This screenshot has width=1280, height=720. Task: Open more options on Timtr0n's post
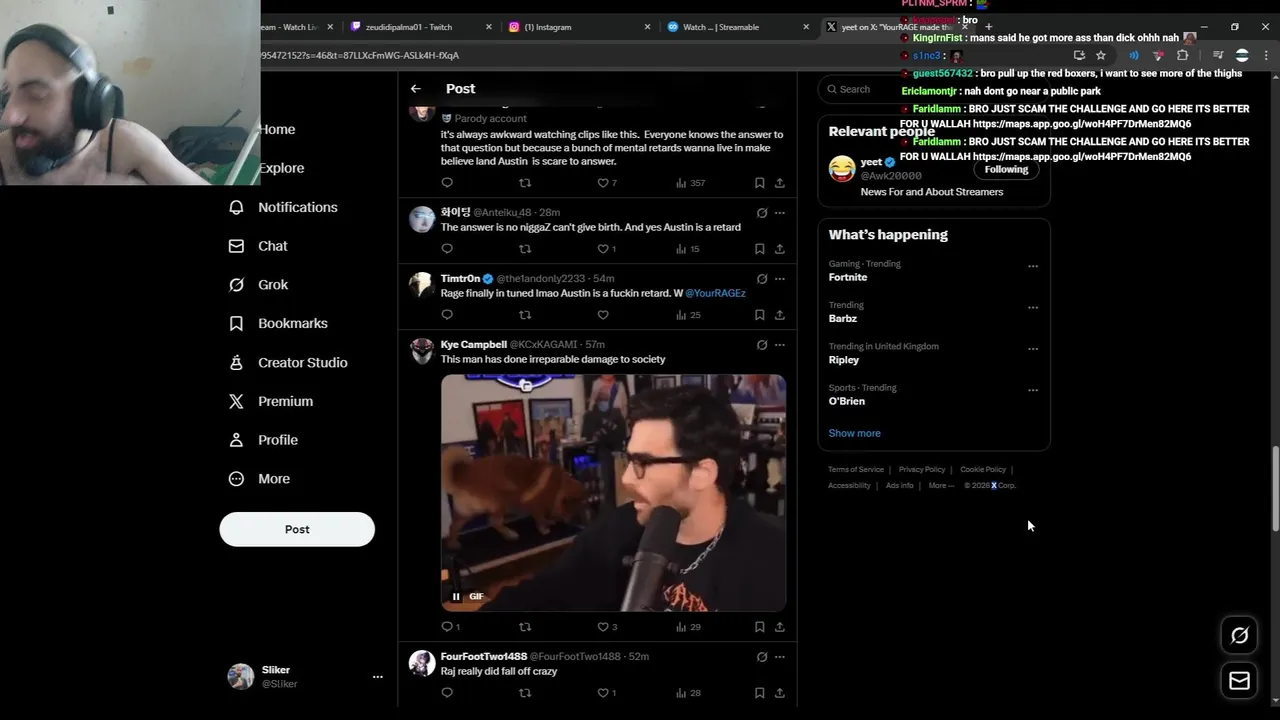coord(780,279)
